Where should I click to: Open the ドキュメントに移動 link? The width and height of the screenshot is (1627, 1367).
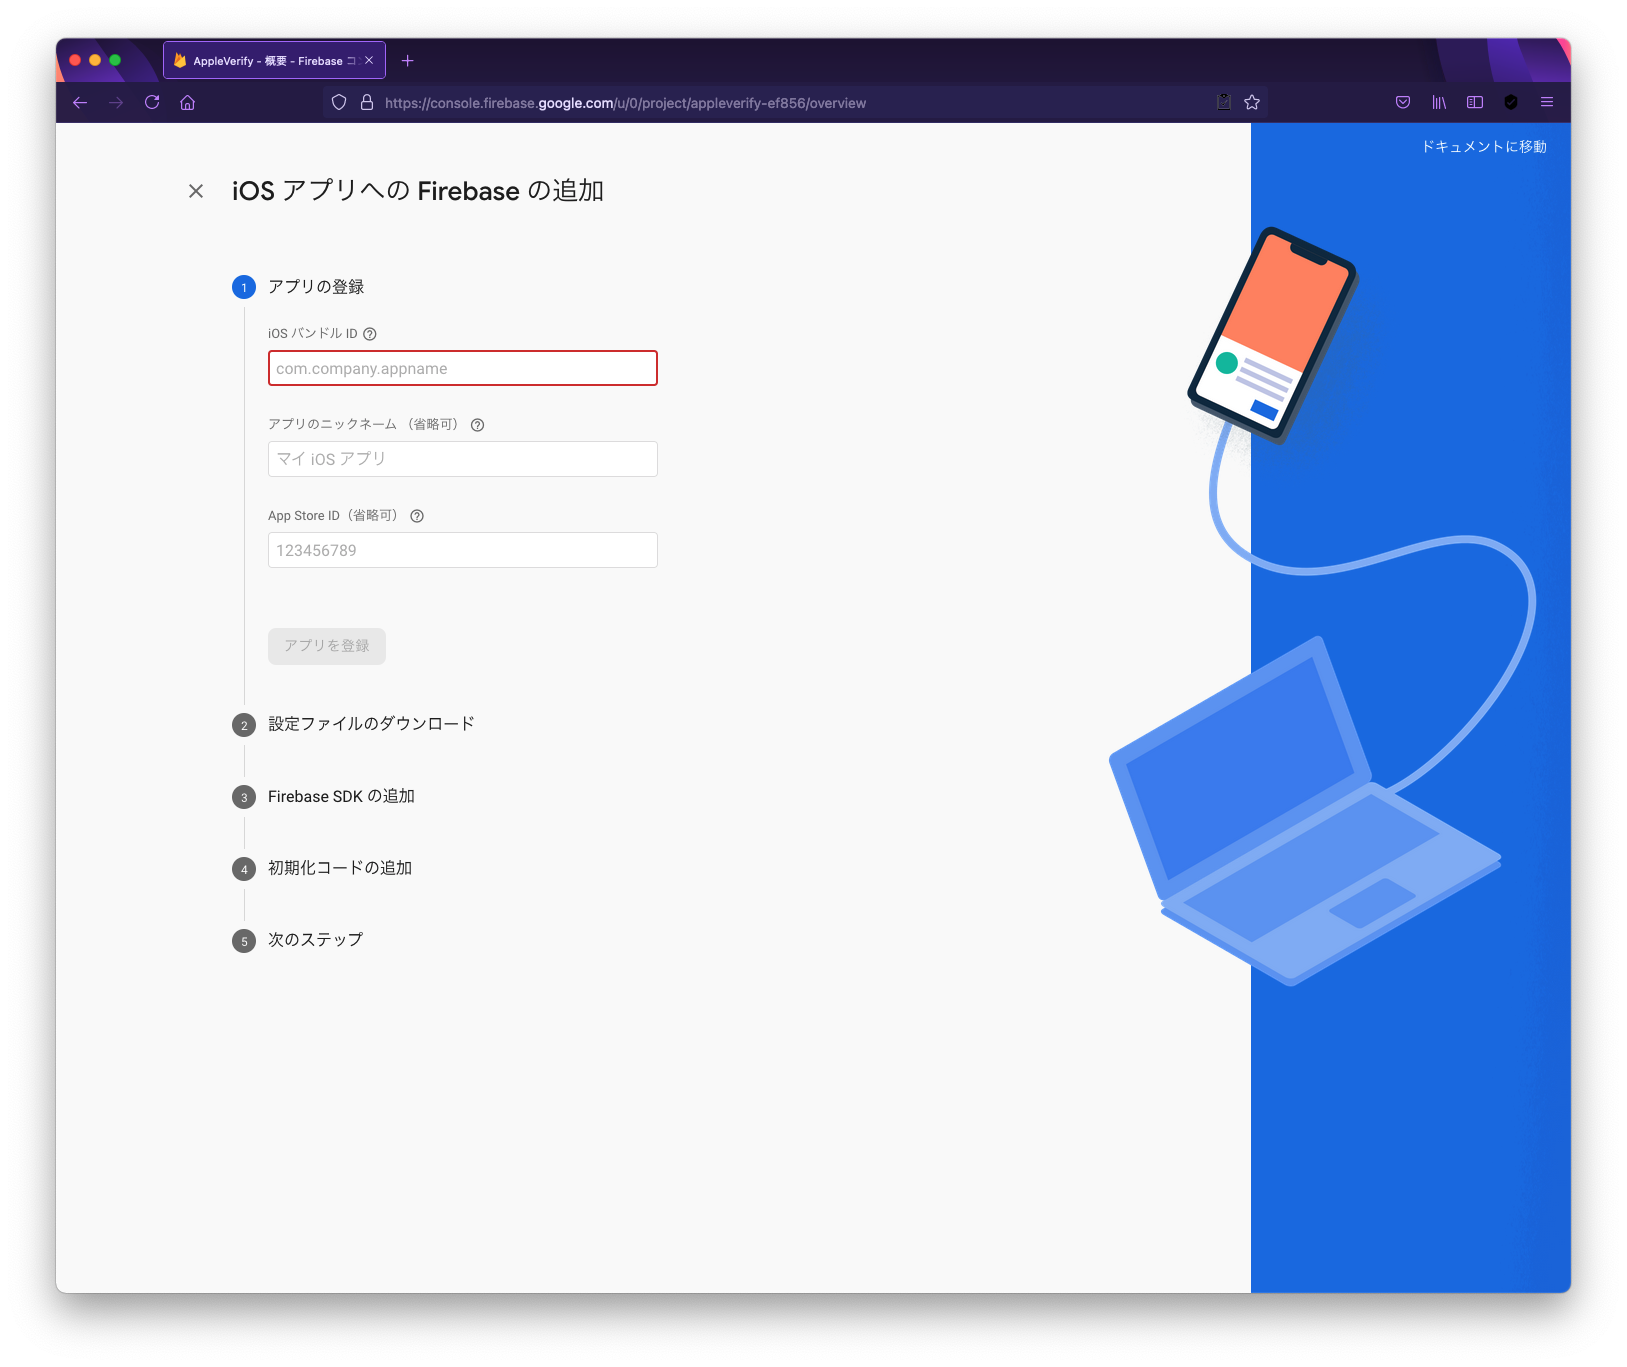[x=1484, y=147]
